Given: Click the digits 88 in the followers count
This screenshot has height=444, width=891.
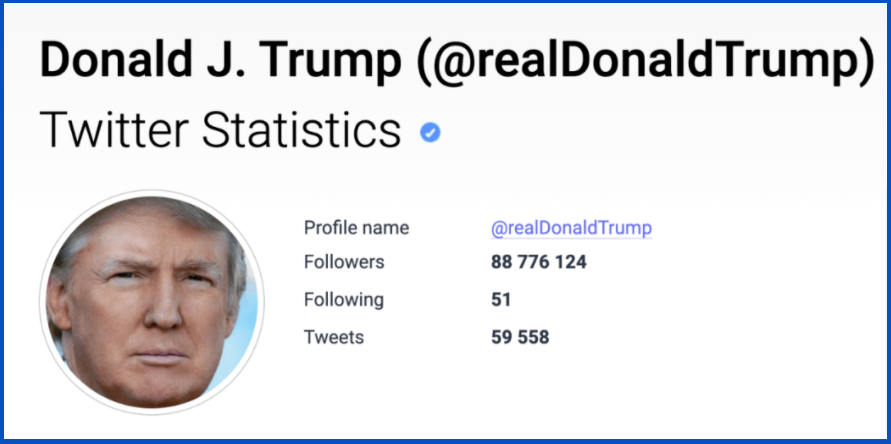Looking at the screenshot, I should tap(502, 263).
